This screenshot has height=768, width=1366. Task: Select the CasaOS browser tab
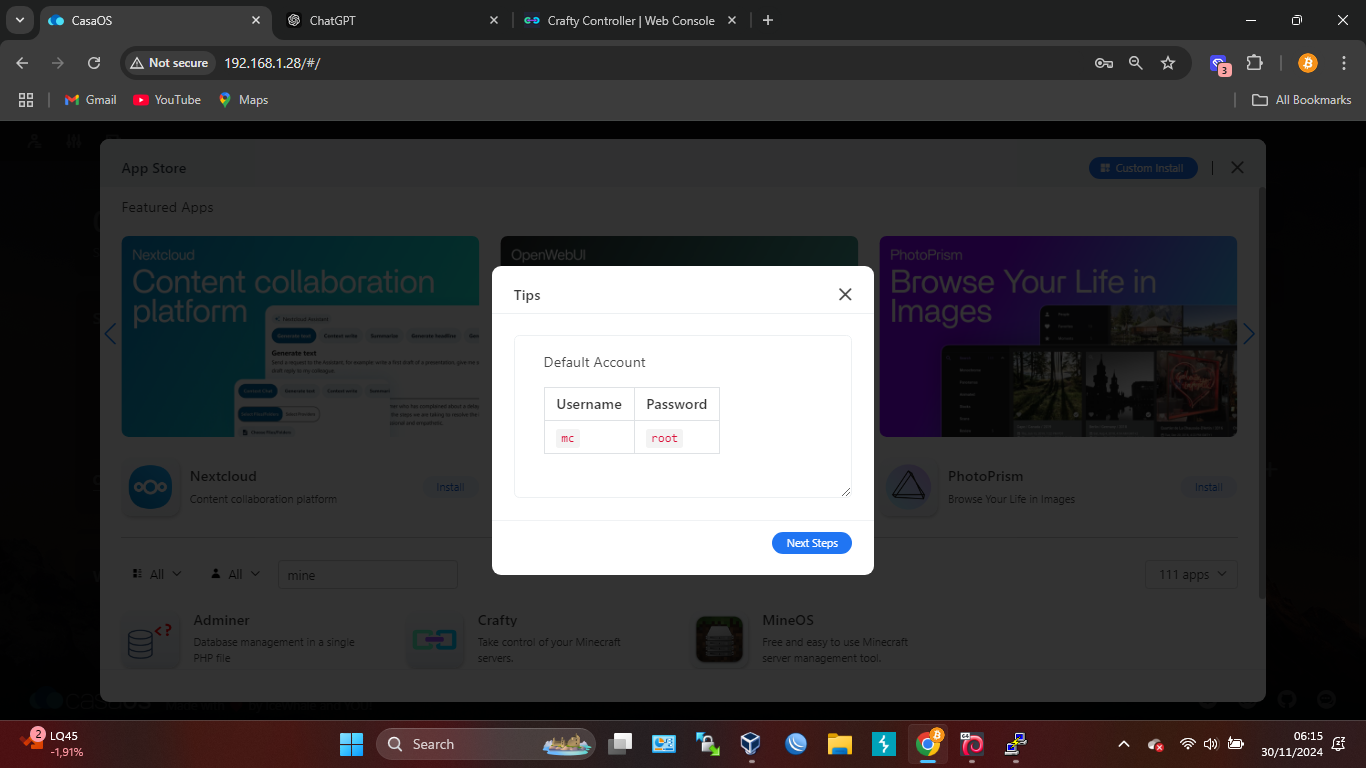(x=155, y=20)
